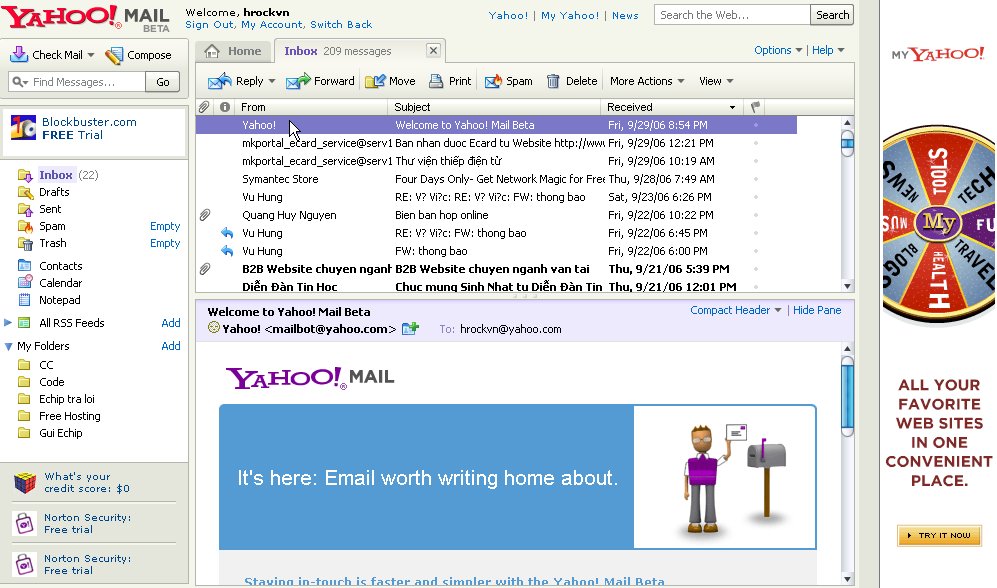Expand the All RSS Feeds section
This screenshot has height=588, width=997.
[x=9, y=323]
